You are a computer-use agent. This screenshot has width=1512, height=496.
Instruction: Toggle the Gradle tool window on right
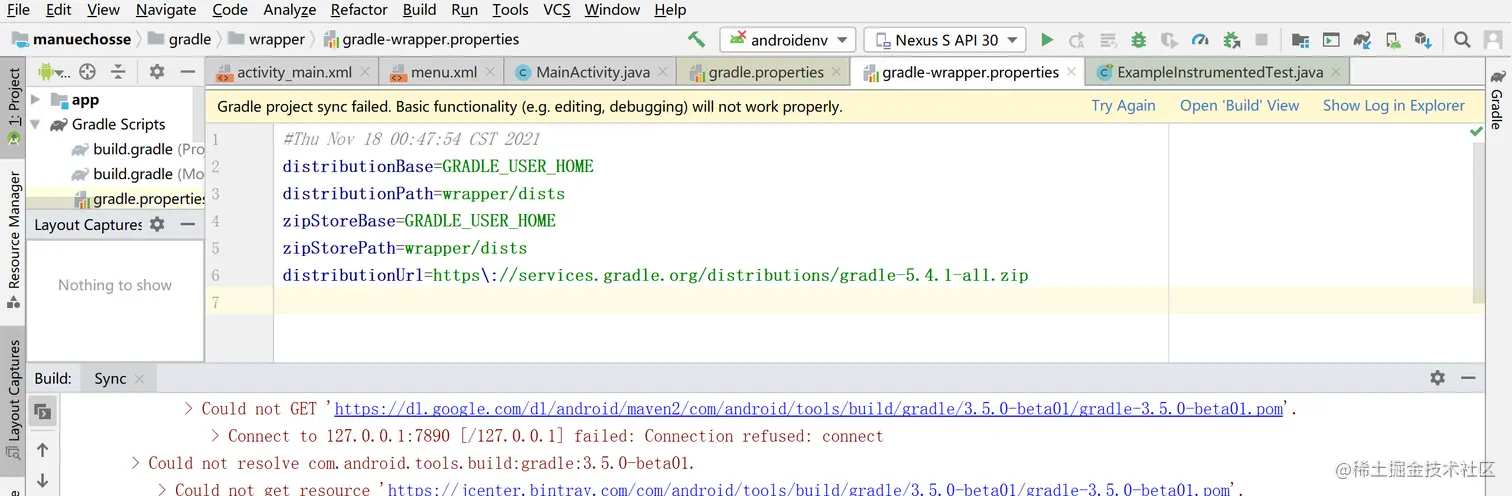(1497, 100)
